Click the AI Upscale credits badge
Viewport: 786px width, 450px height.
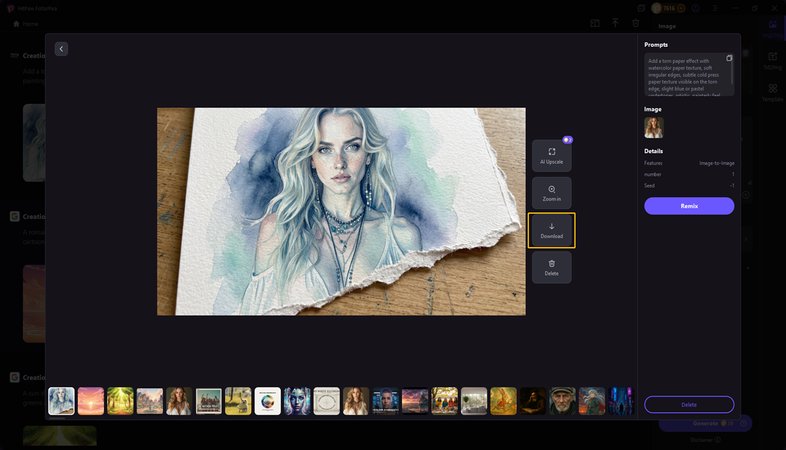point(567,140)
